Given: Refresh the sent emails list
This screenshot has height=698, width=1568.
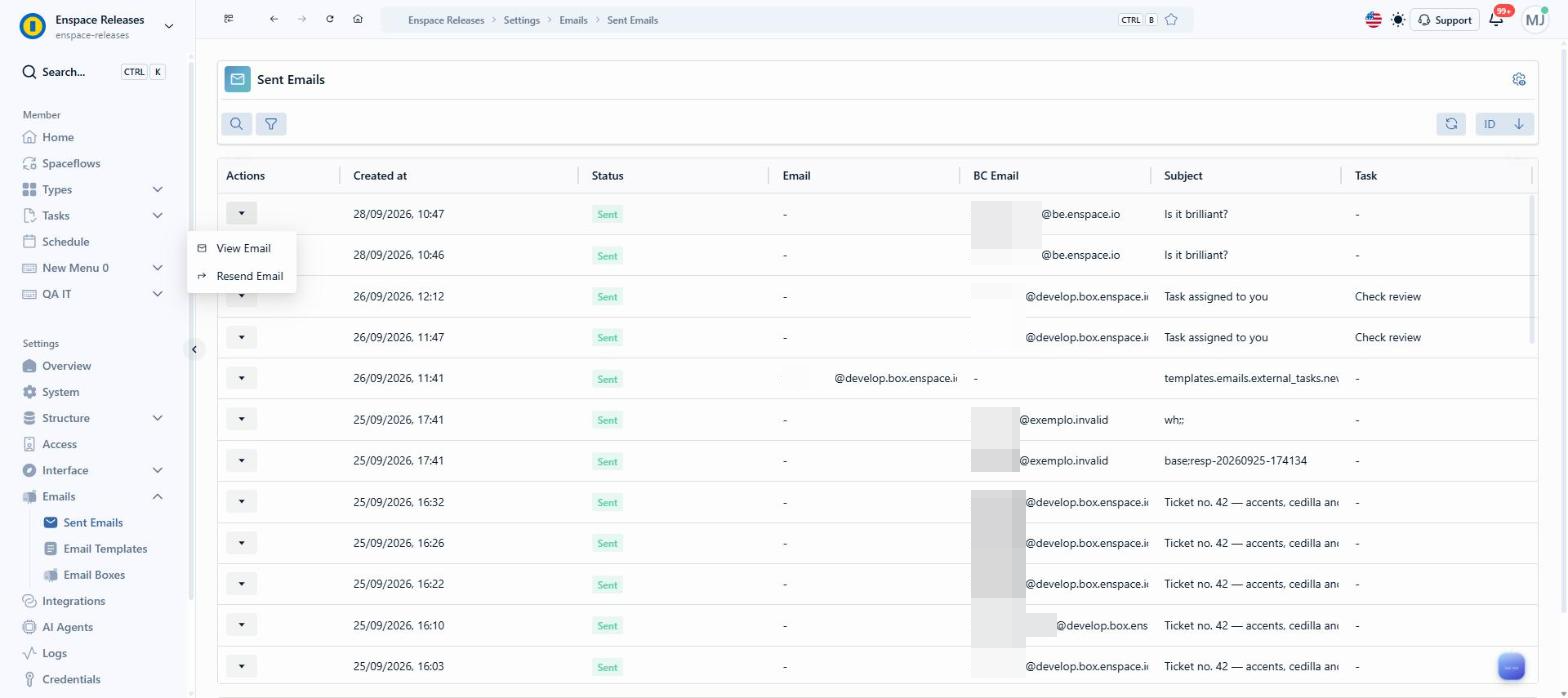Looking at the screenshot, I should [1450, 124].
